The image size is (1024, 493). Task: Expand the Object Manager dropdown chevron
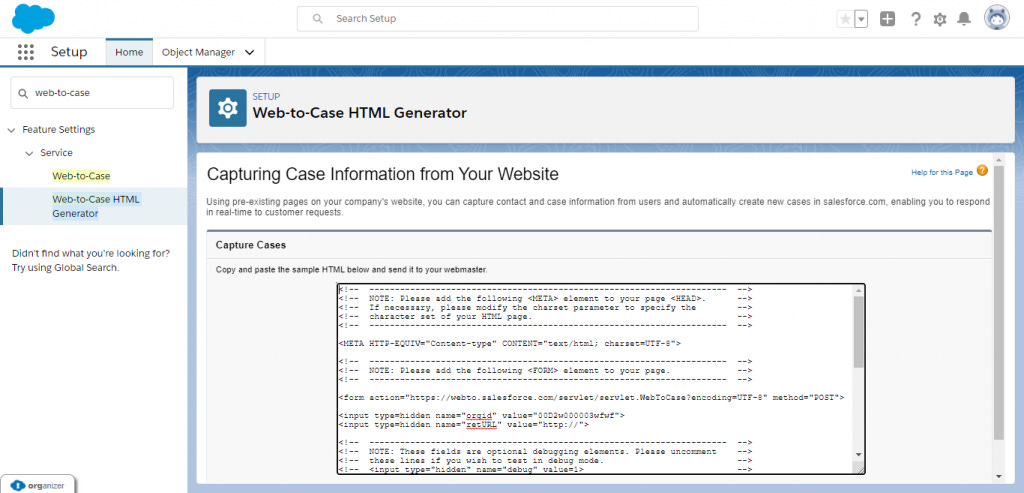coord(249,53)
